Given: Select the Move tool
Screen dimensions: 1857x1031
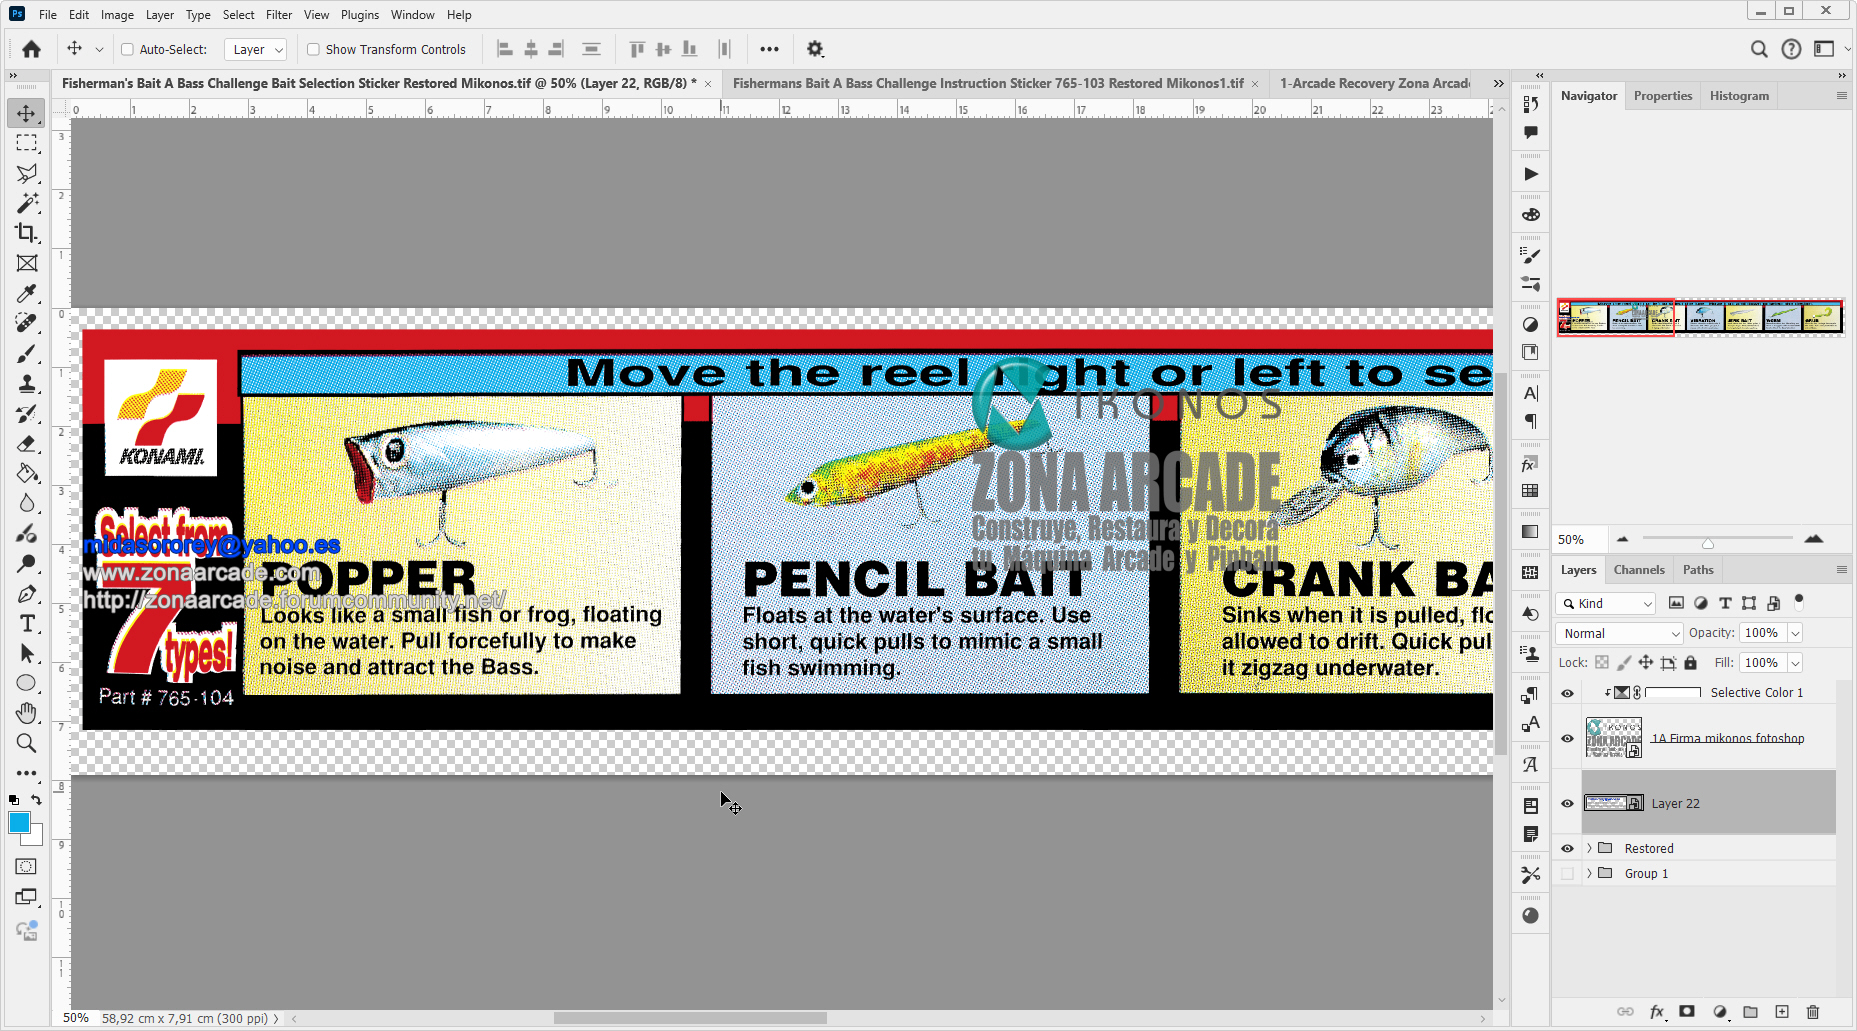Looking at the screenshot, I should pyautogui.click(x=26, y=113).
